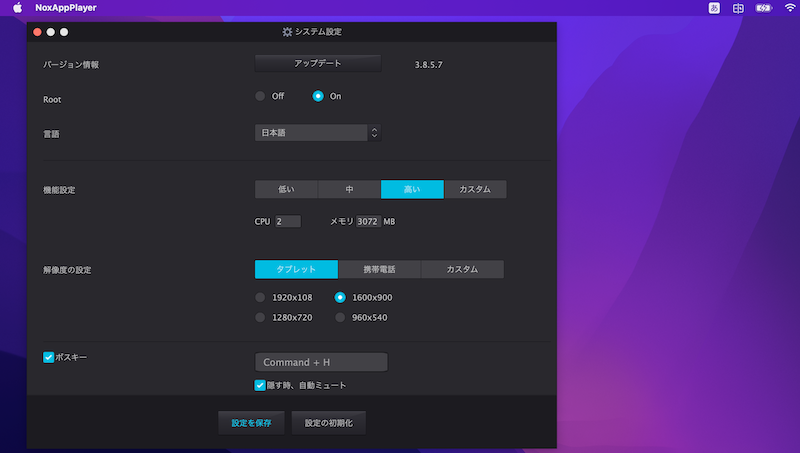Select the Root On radio button

click(x=318, y=97)
